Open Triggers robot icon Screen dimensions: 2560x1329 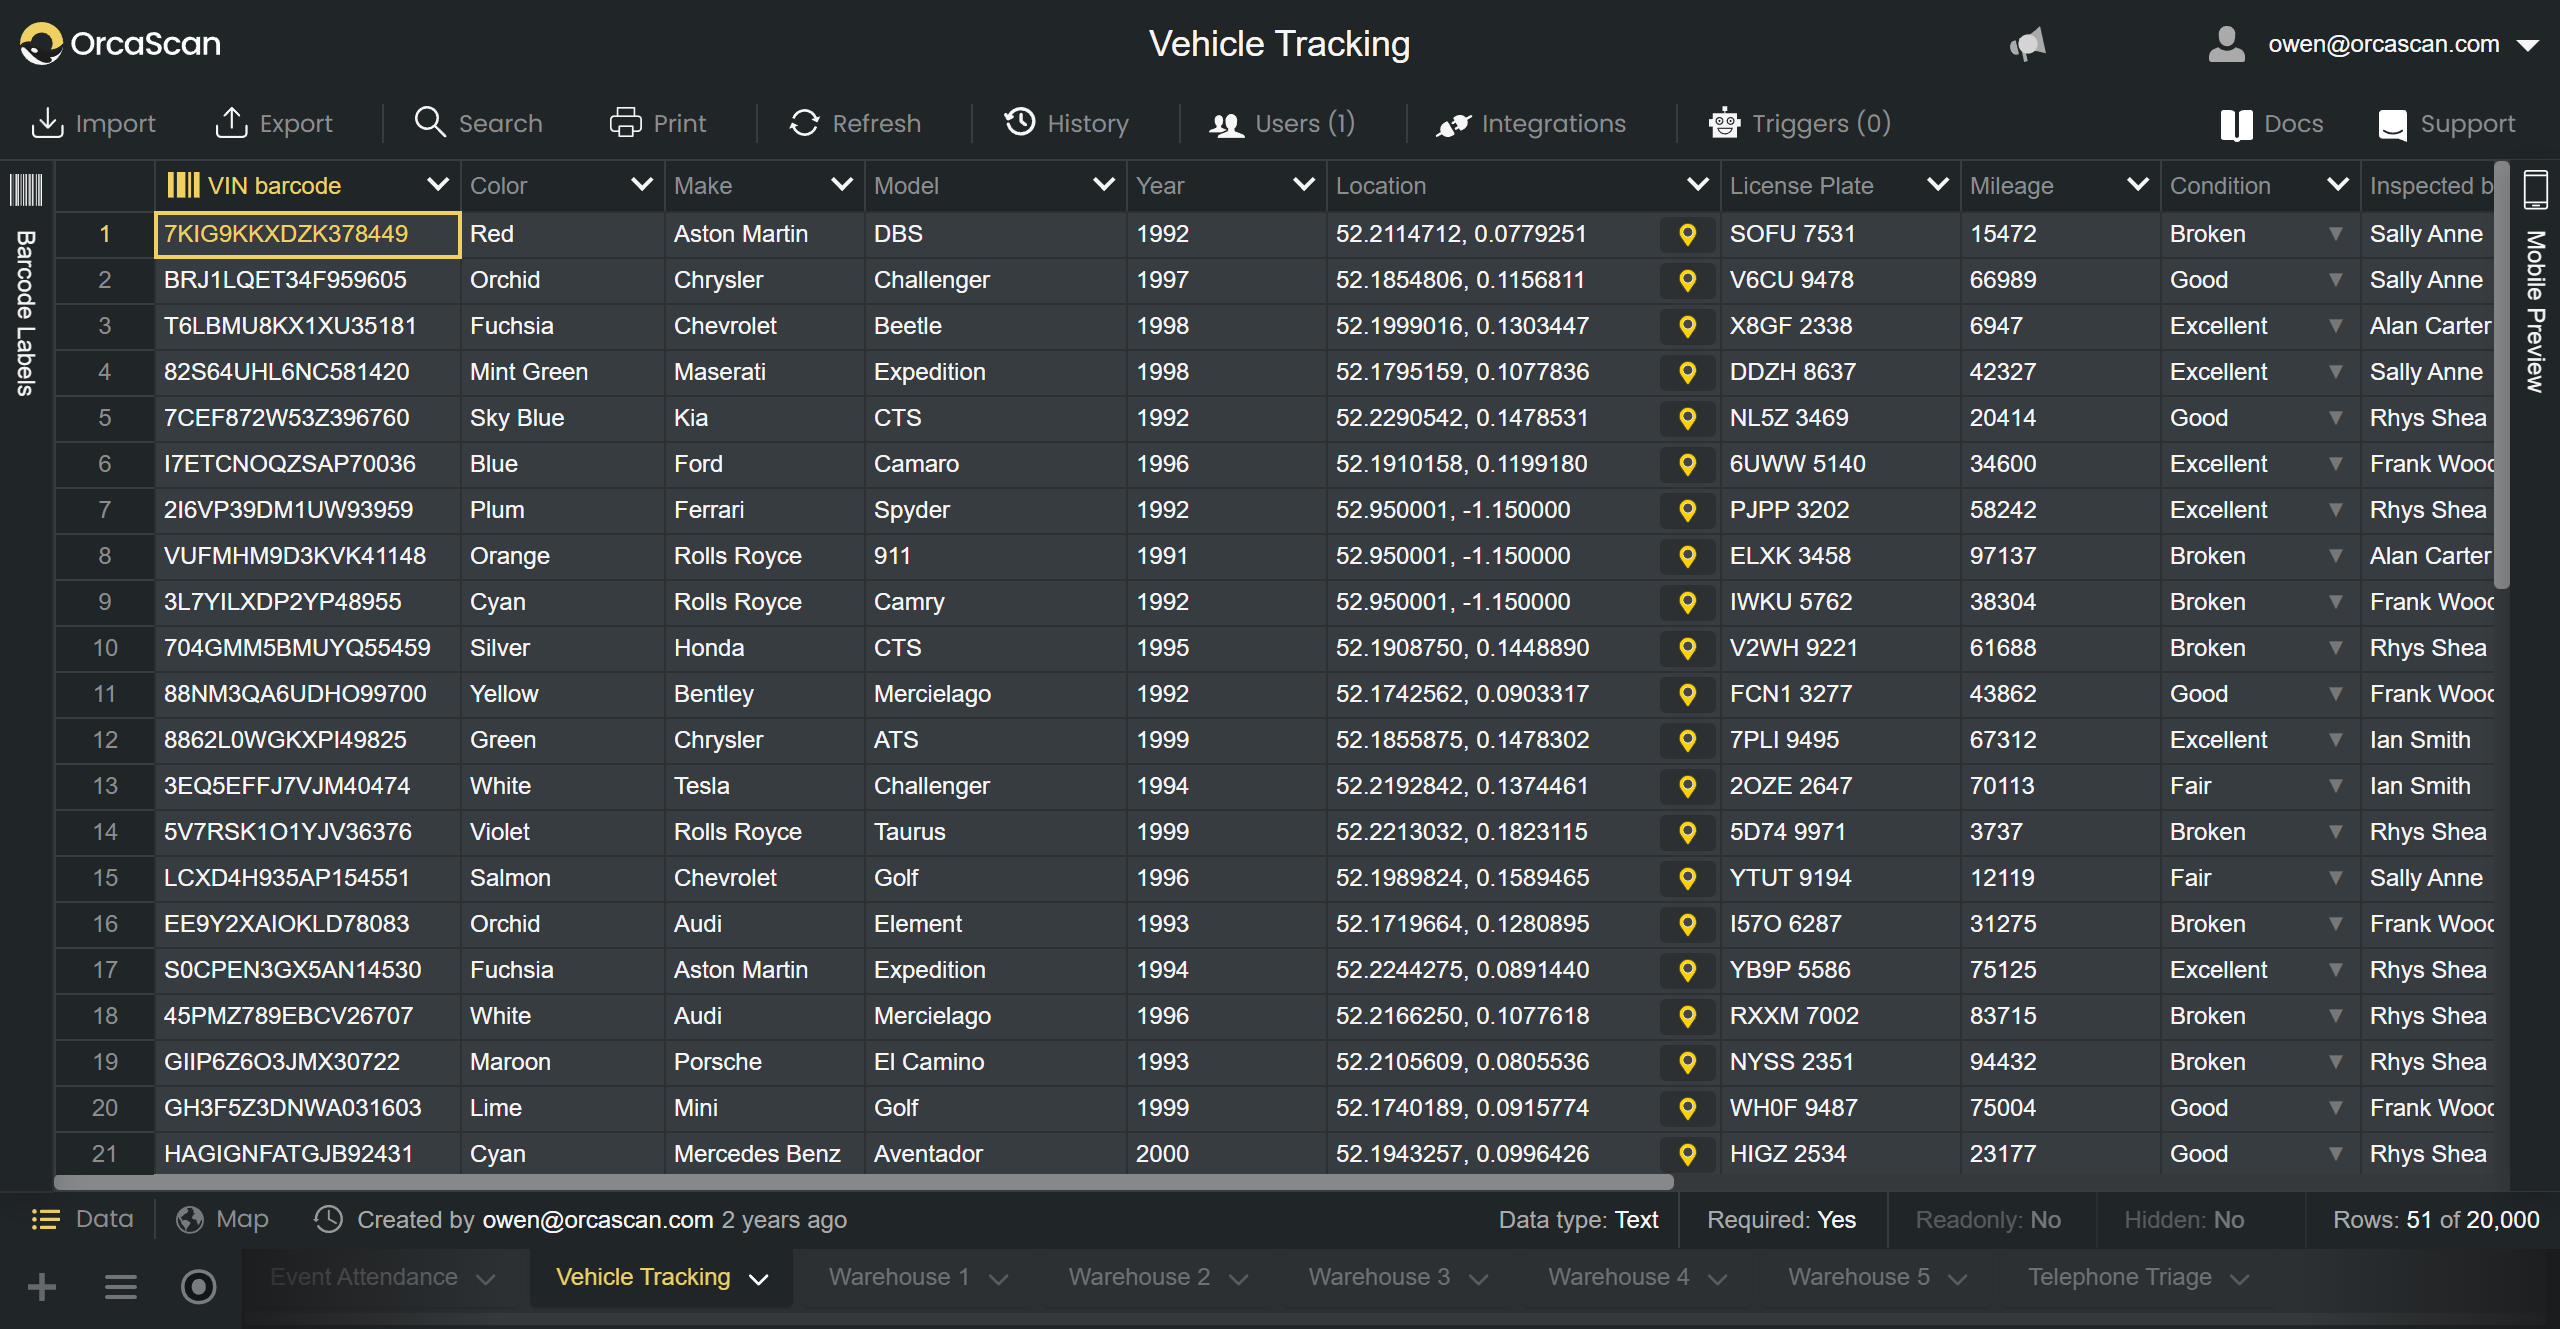[1724, 123]
